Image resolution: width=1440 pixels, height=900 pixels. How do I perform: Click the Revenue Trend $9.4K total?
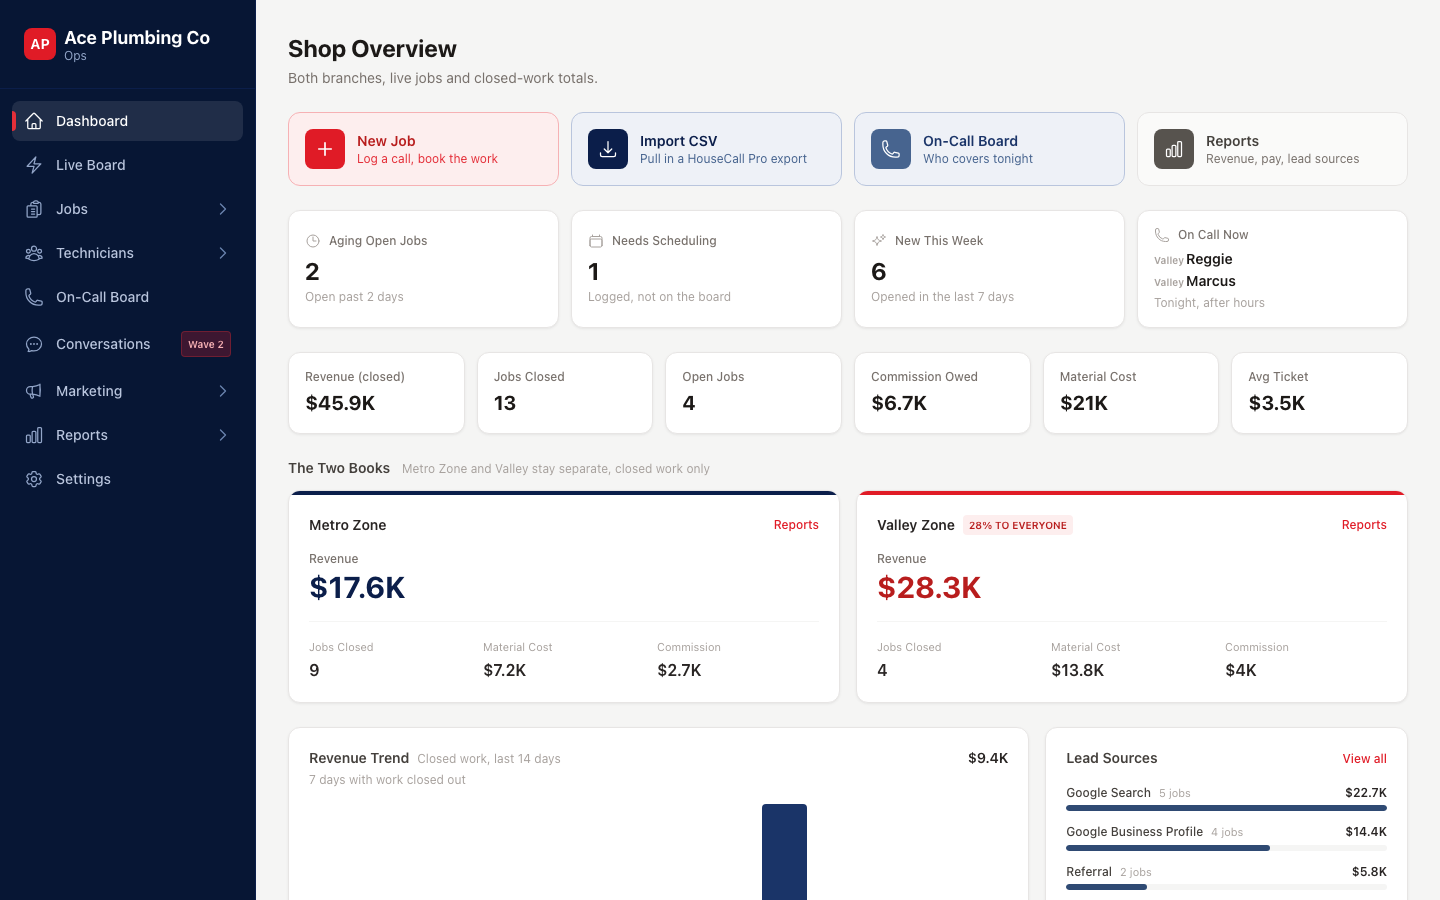(988, 758)
